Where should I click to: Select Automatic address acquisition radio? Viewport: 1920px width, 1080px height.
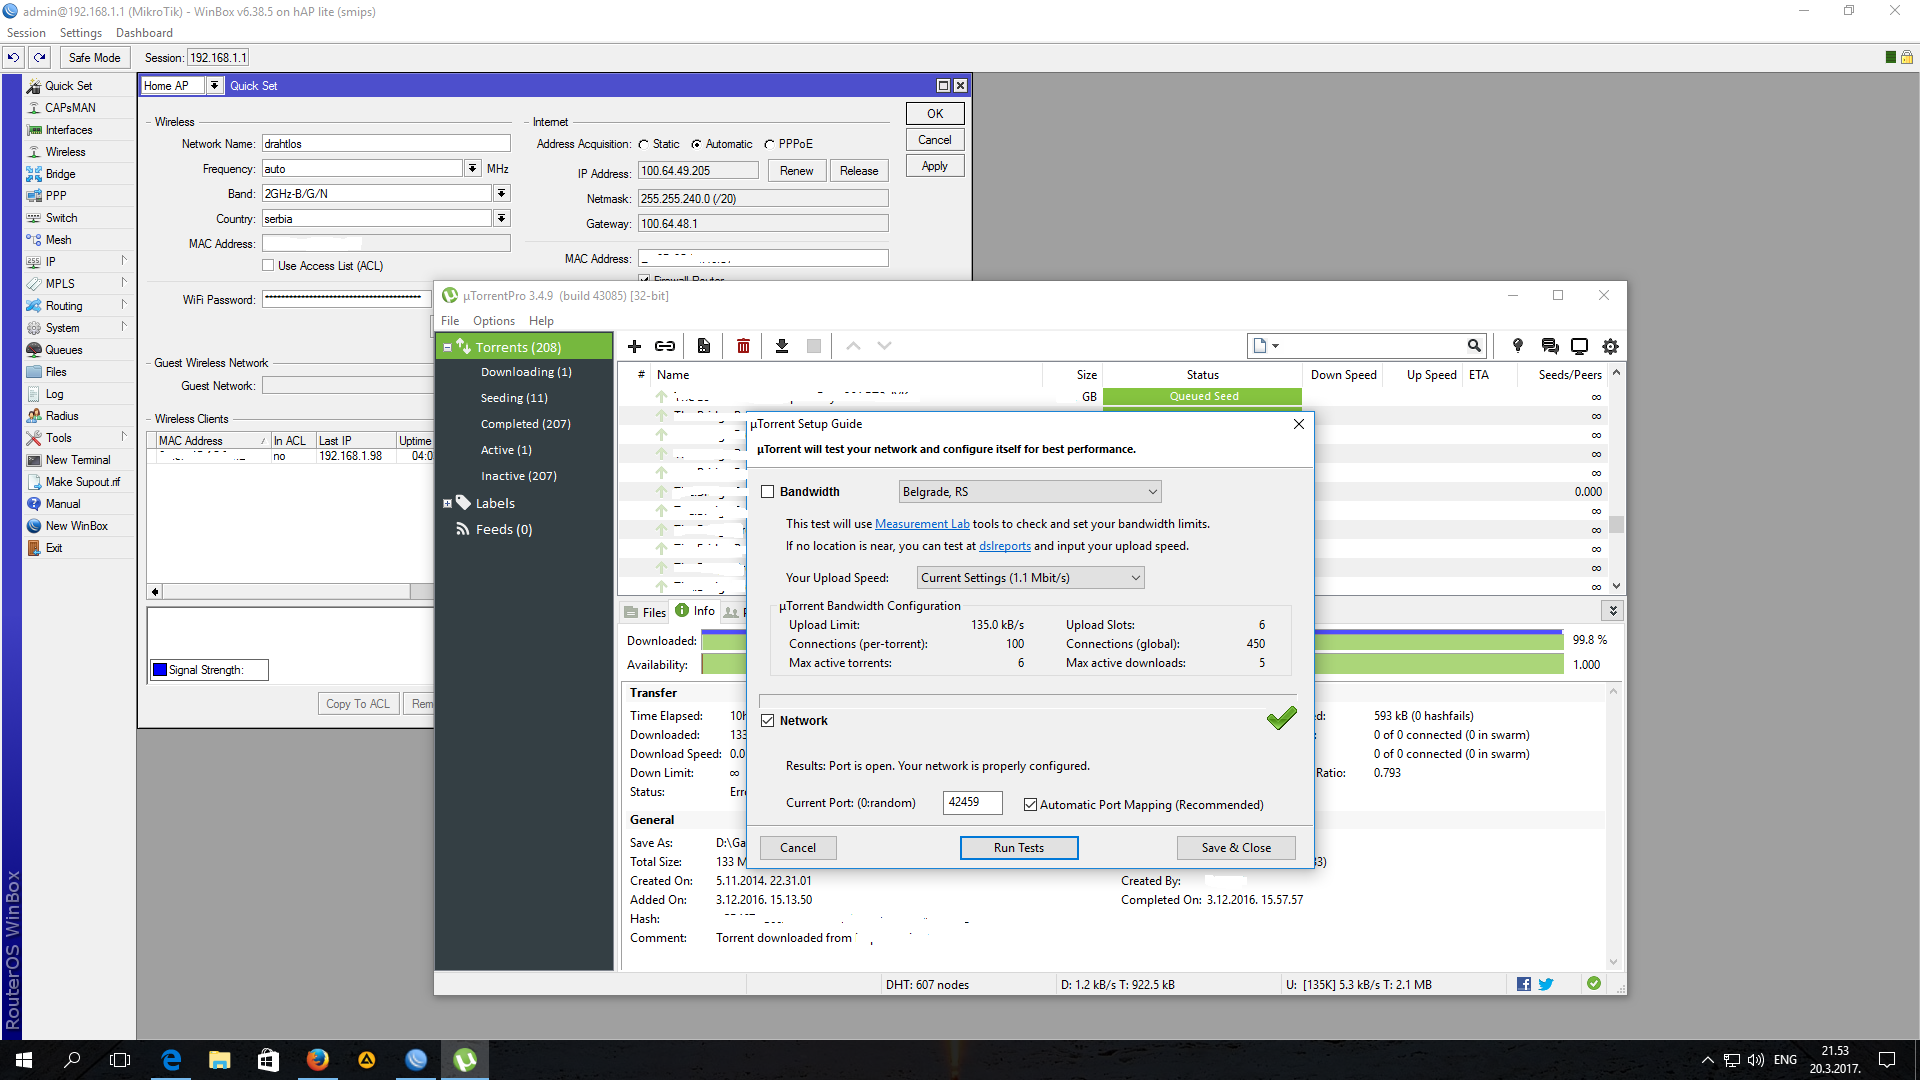coord(696,144)
